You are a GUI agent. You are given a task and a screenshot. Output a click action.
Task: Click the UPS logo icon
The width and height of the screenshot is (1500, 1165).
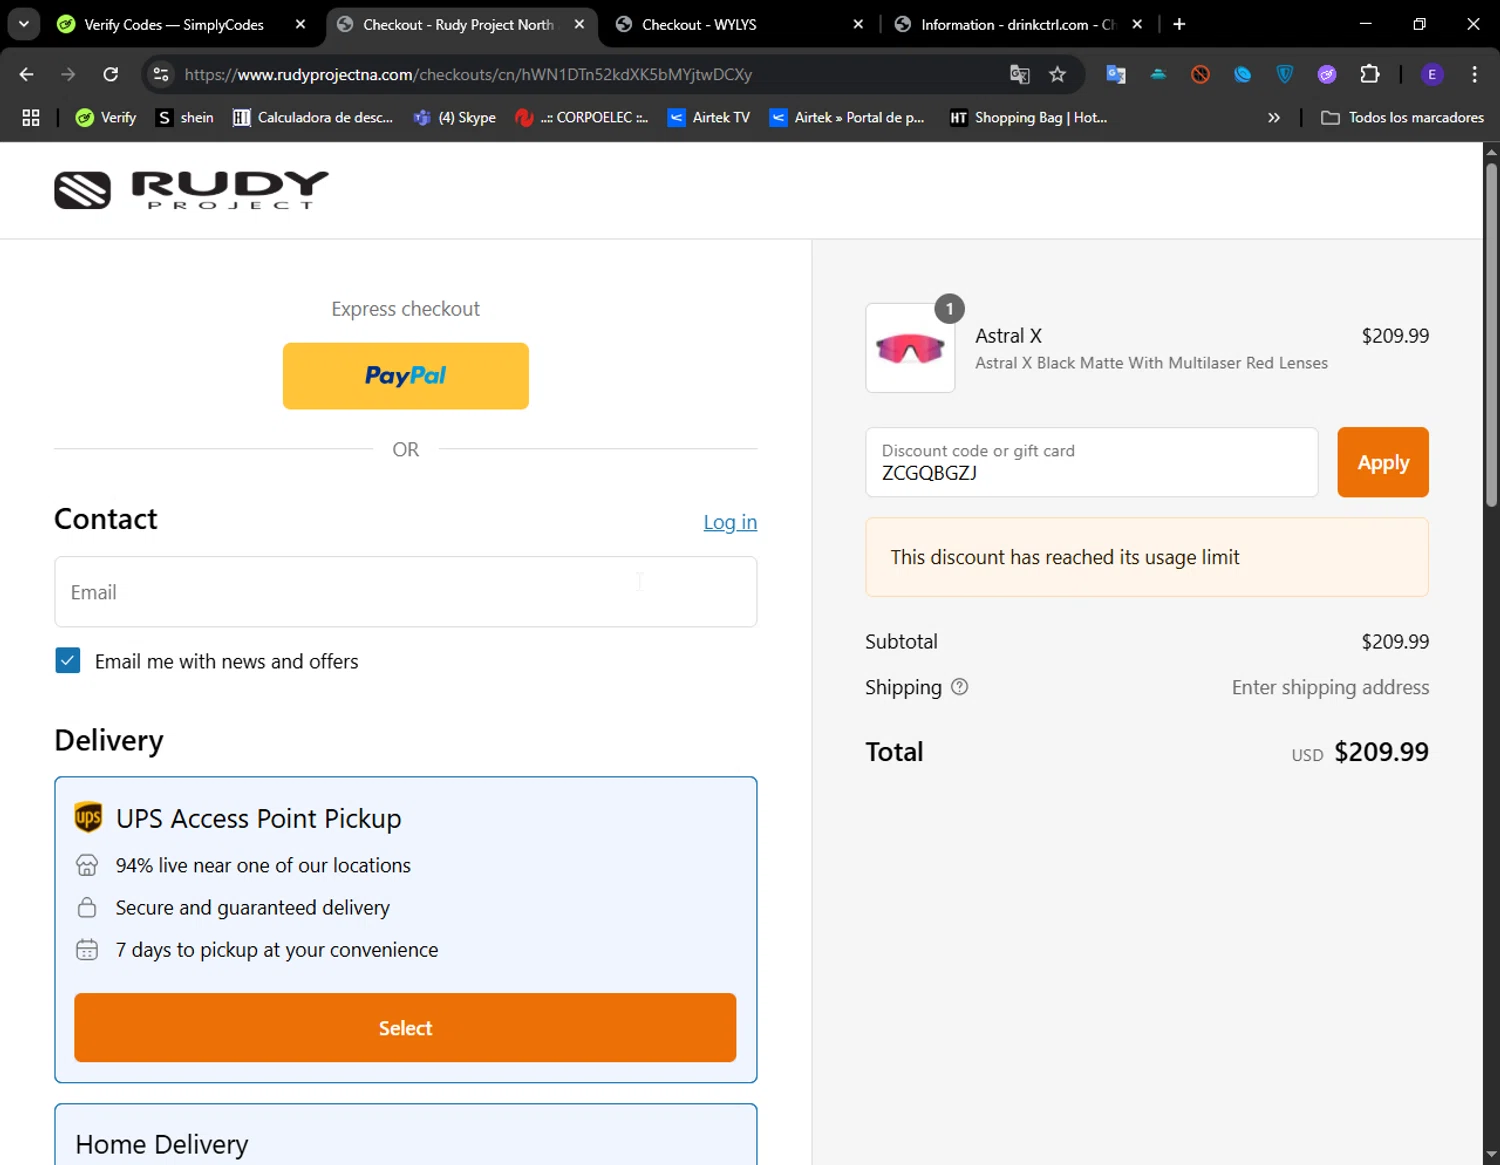coord(88,817)
